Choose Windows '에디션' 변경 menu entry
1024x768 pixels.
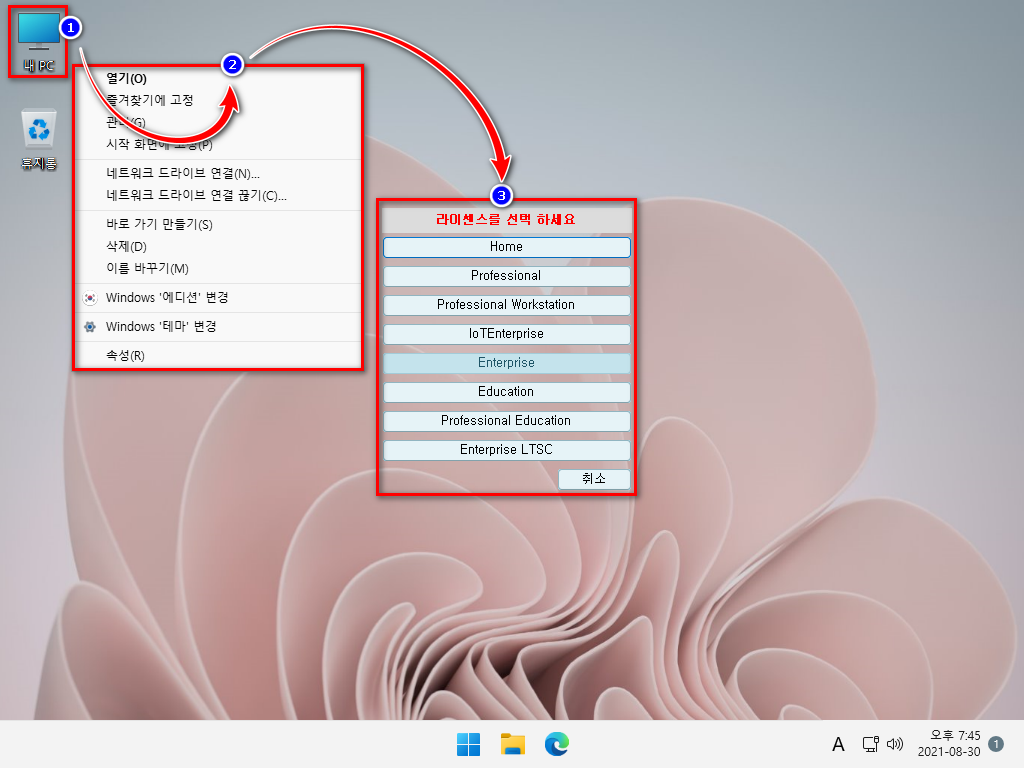click(x=218, y=298)
